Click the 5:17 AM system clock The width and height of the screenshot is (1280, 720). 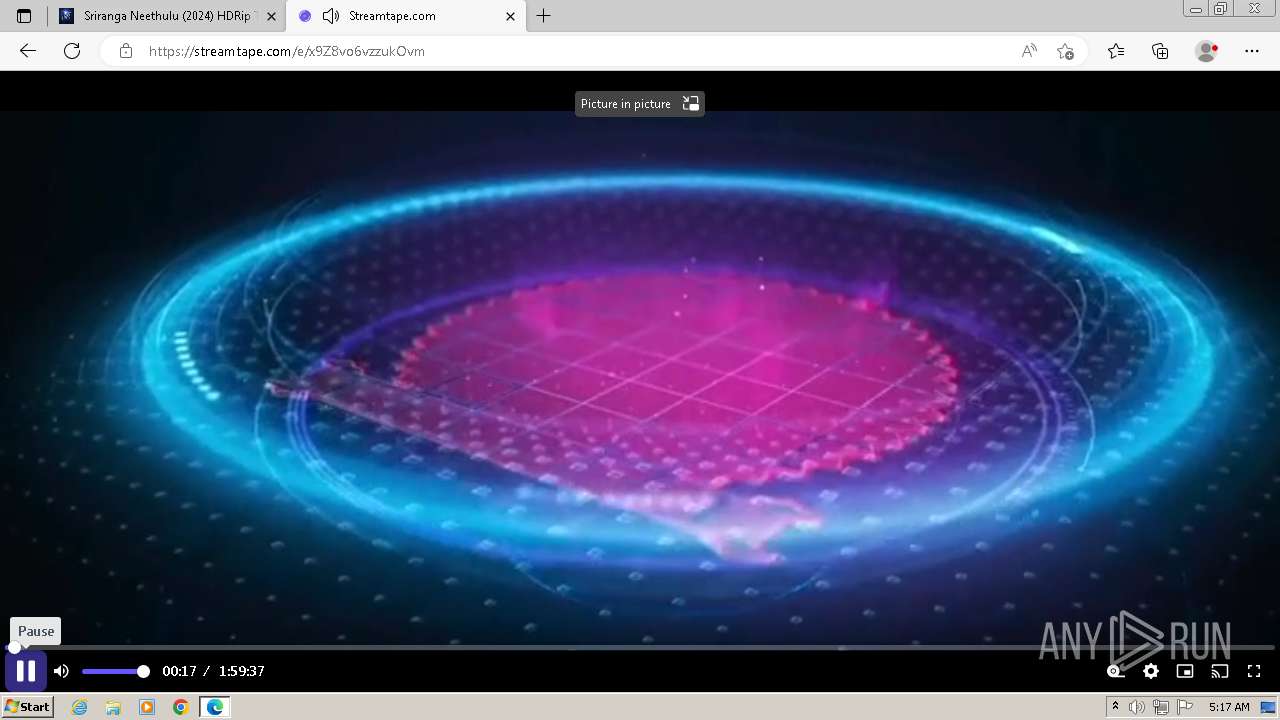1229,707
